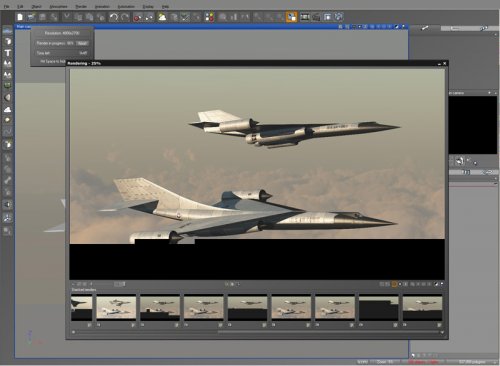Click the Undo curved arrow icon

(114, 17)
